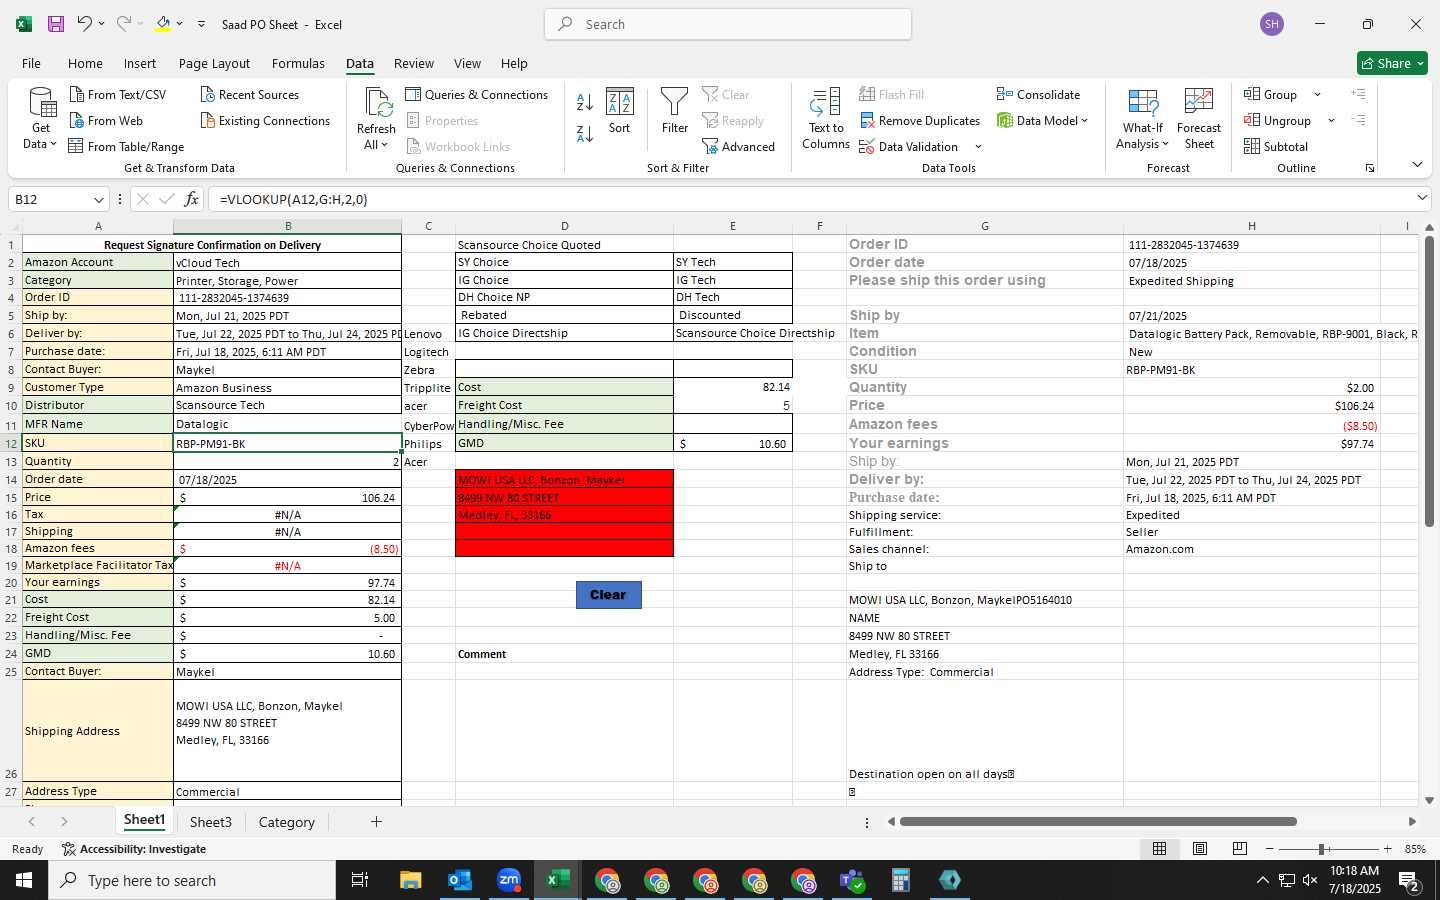Expand the Name Box dropdown
This screenshot has height=900, width=1440.
click(x=98, y=199)
